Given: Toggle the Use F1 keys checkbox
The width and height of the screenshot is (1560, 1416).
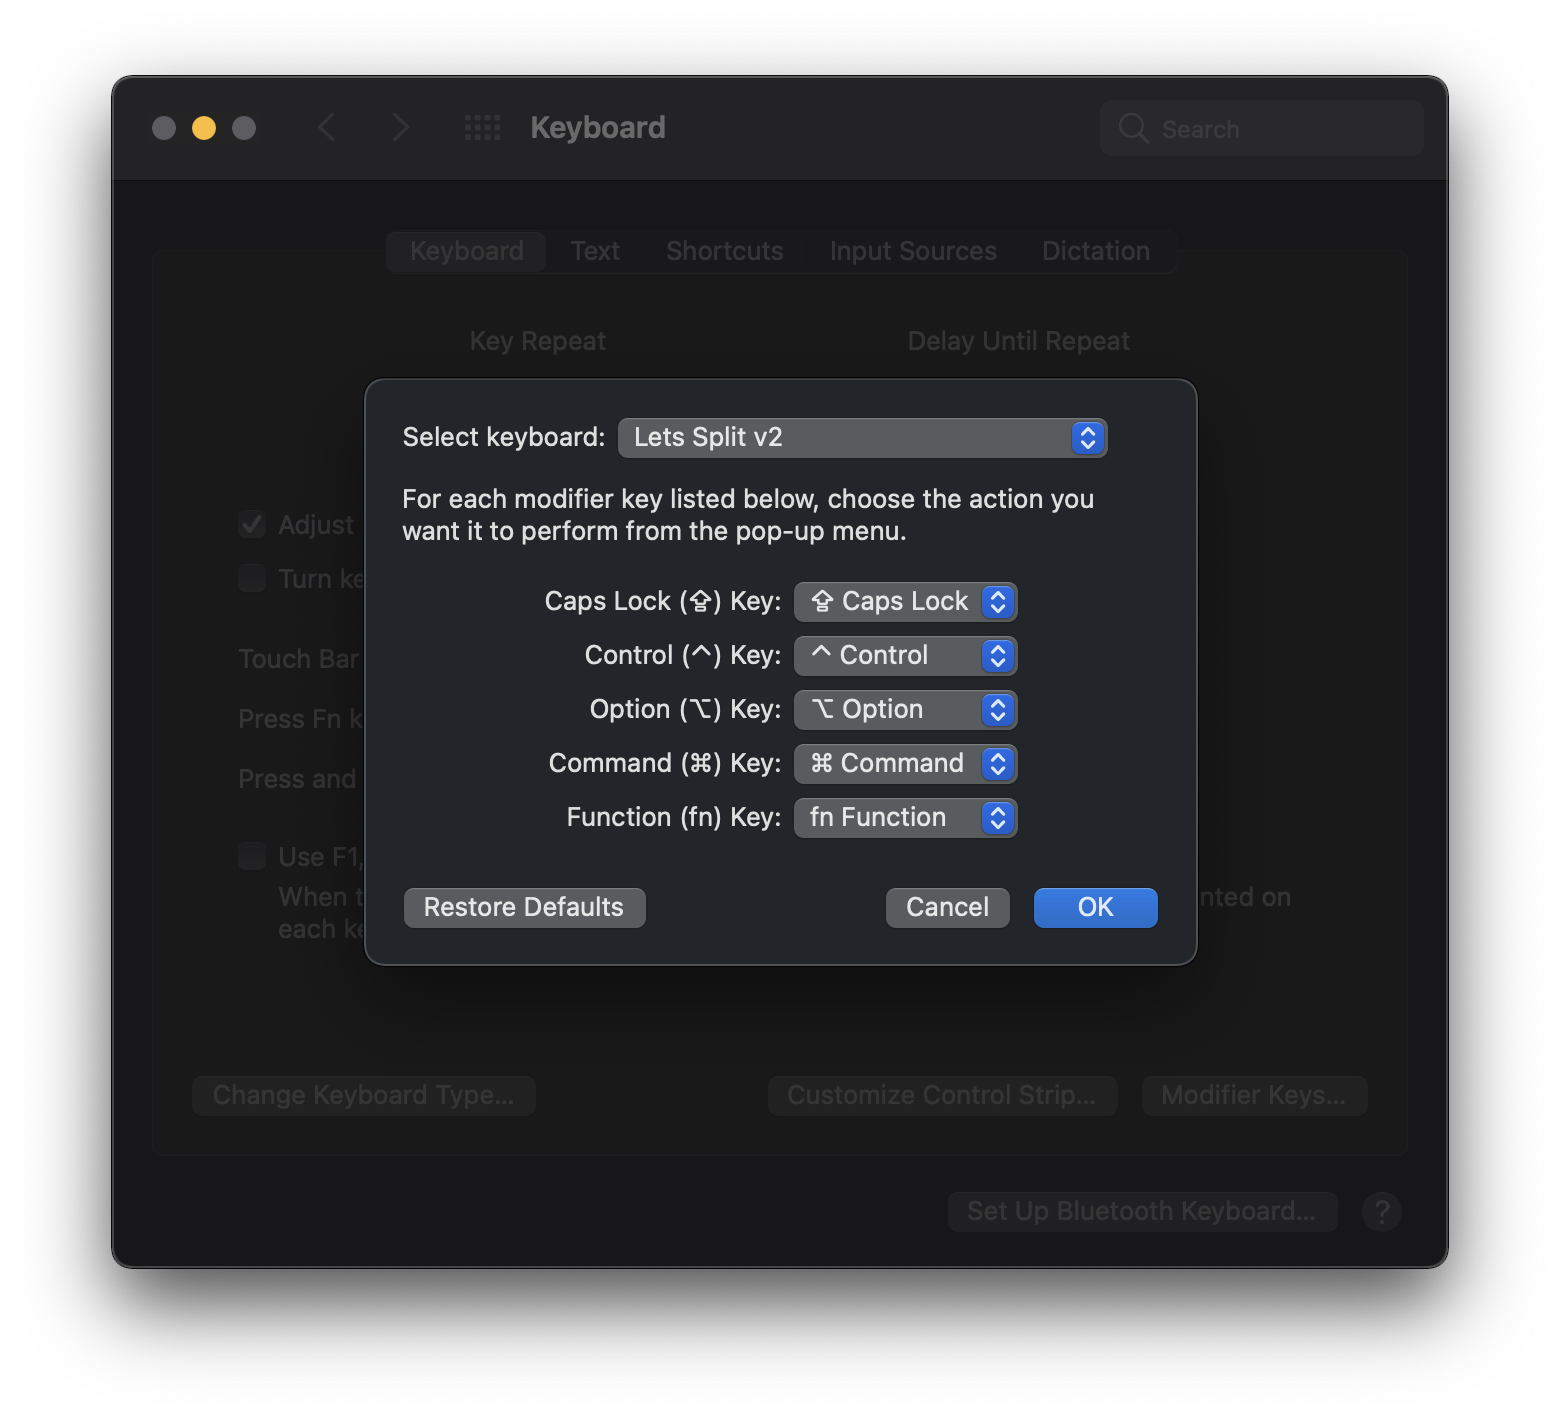Looking at the screenshot, I should (x=252, y=857).
